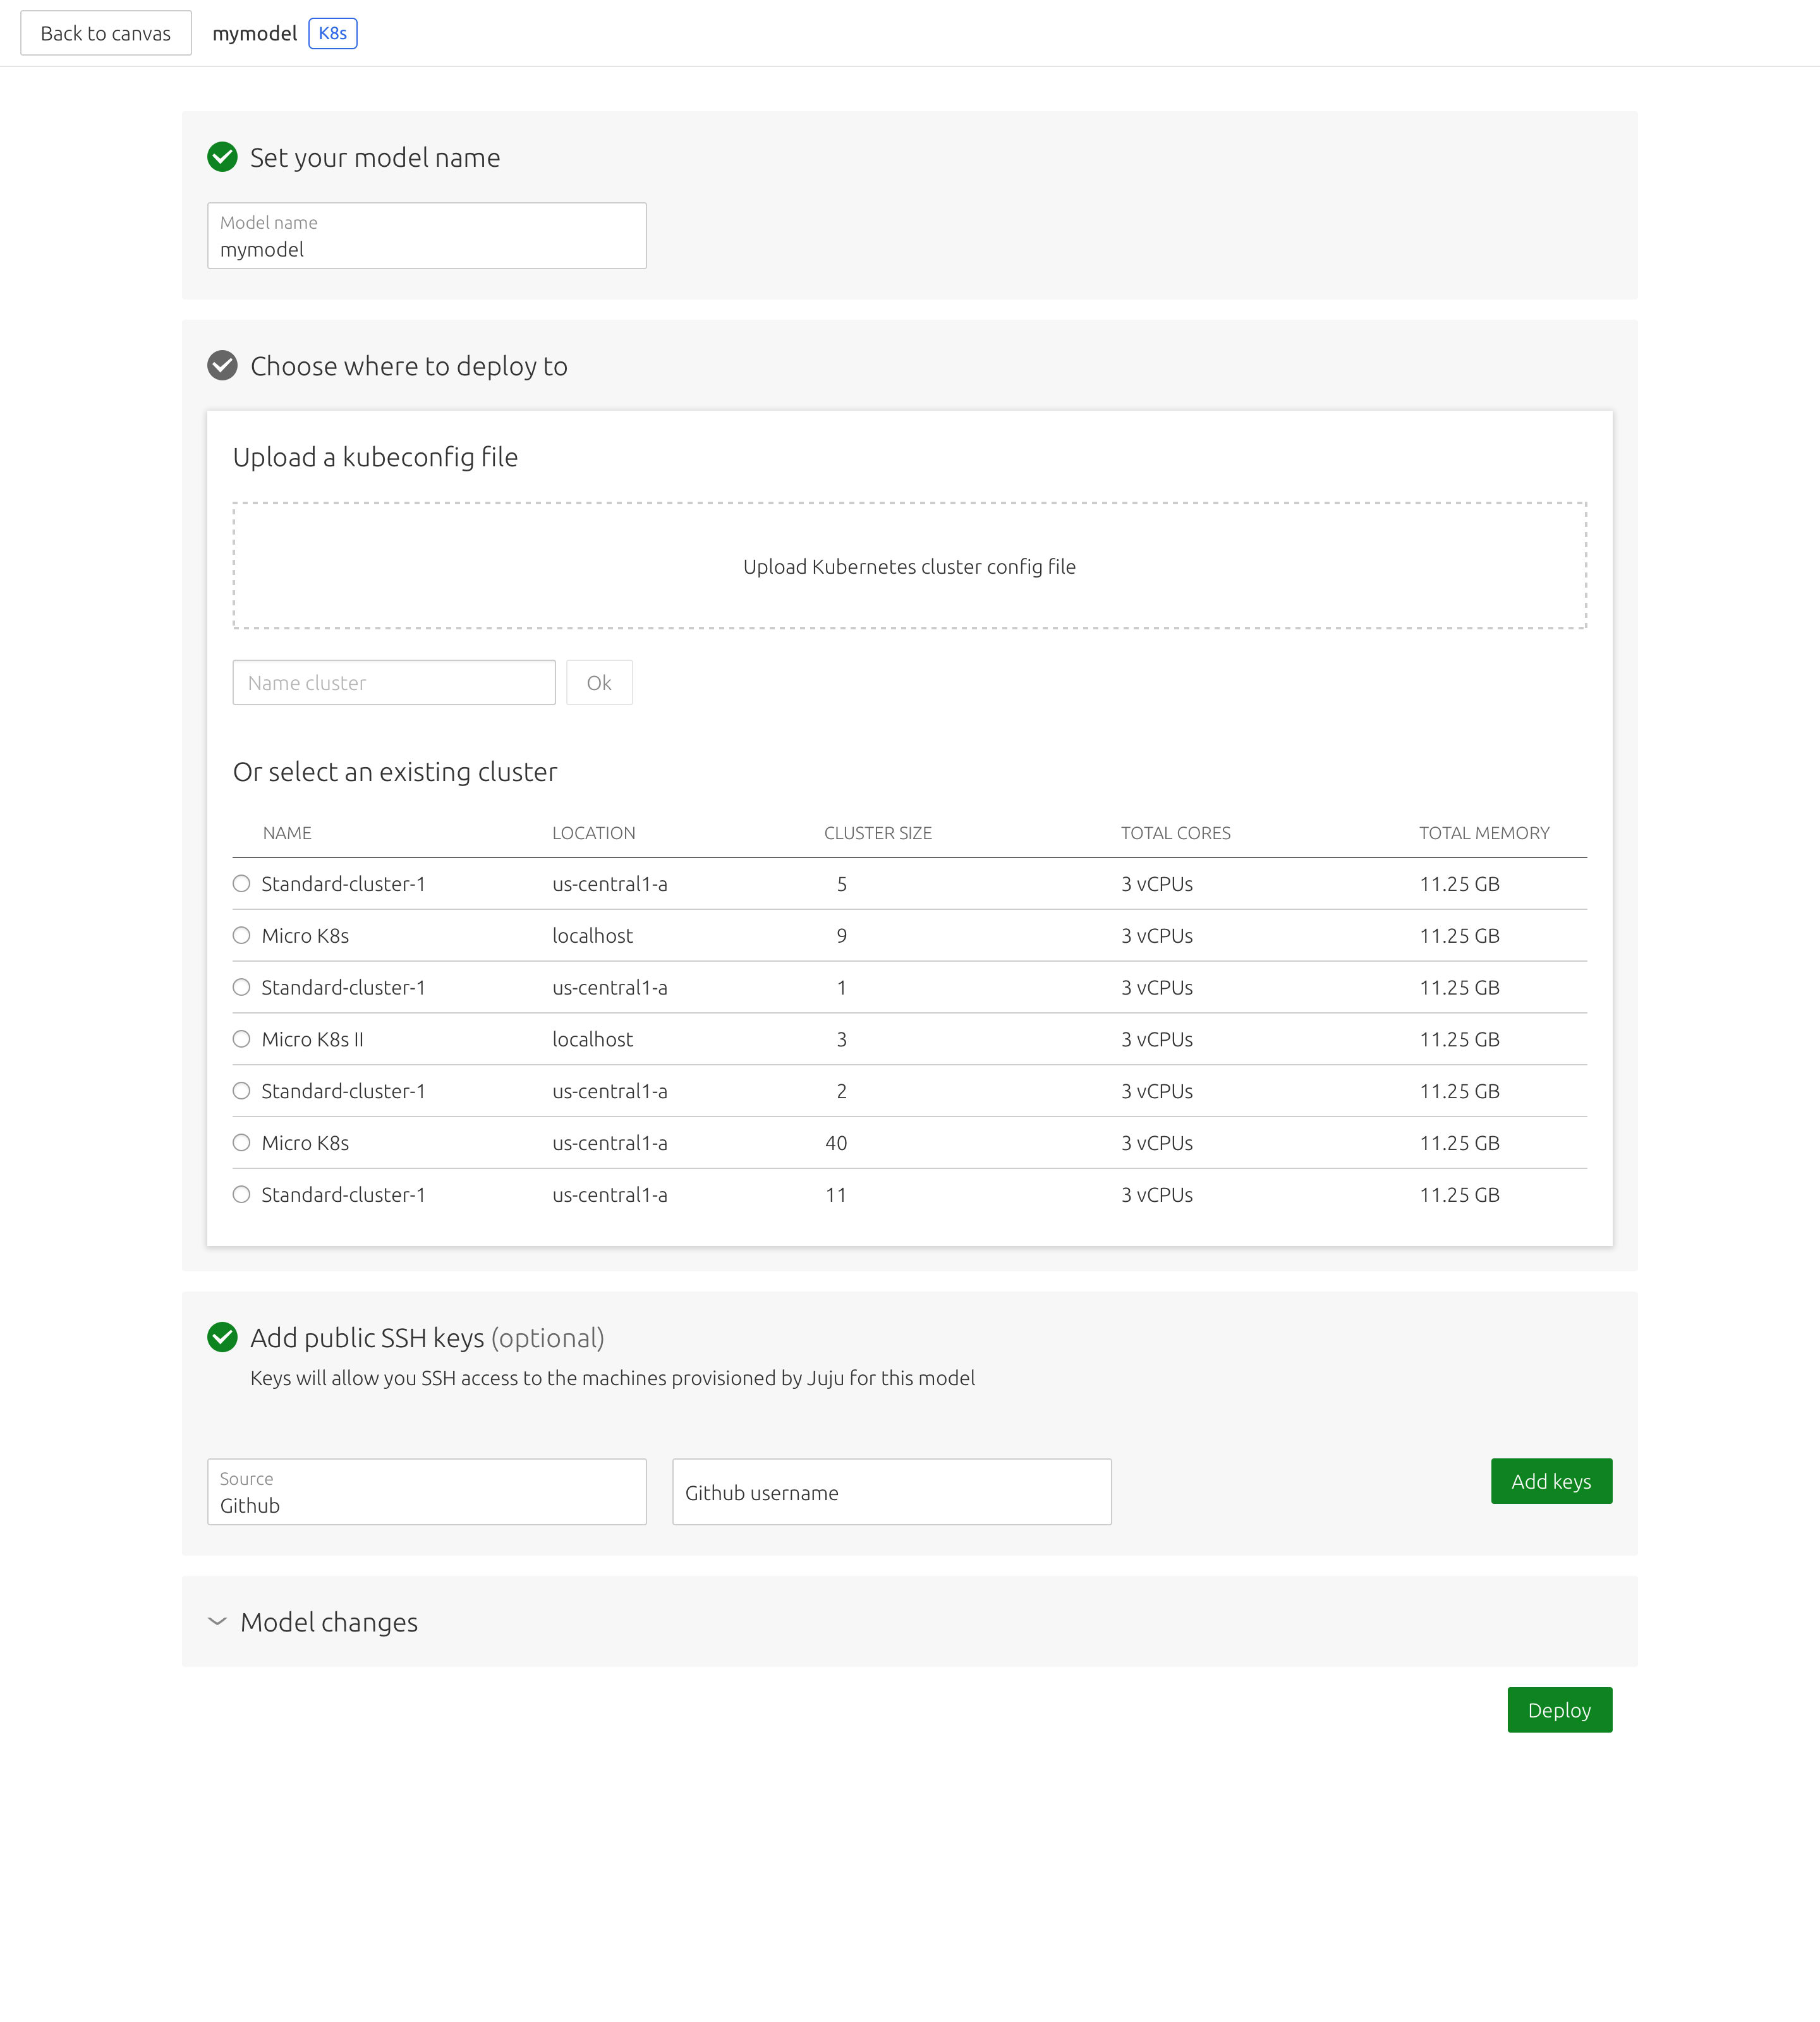The image size is (1820, 2022).
Task: Click the Ok button next to Name cluster
Action: [x=599, y=683]
